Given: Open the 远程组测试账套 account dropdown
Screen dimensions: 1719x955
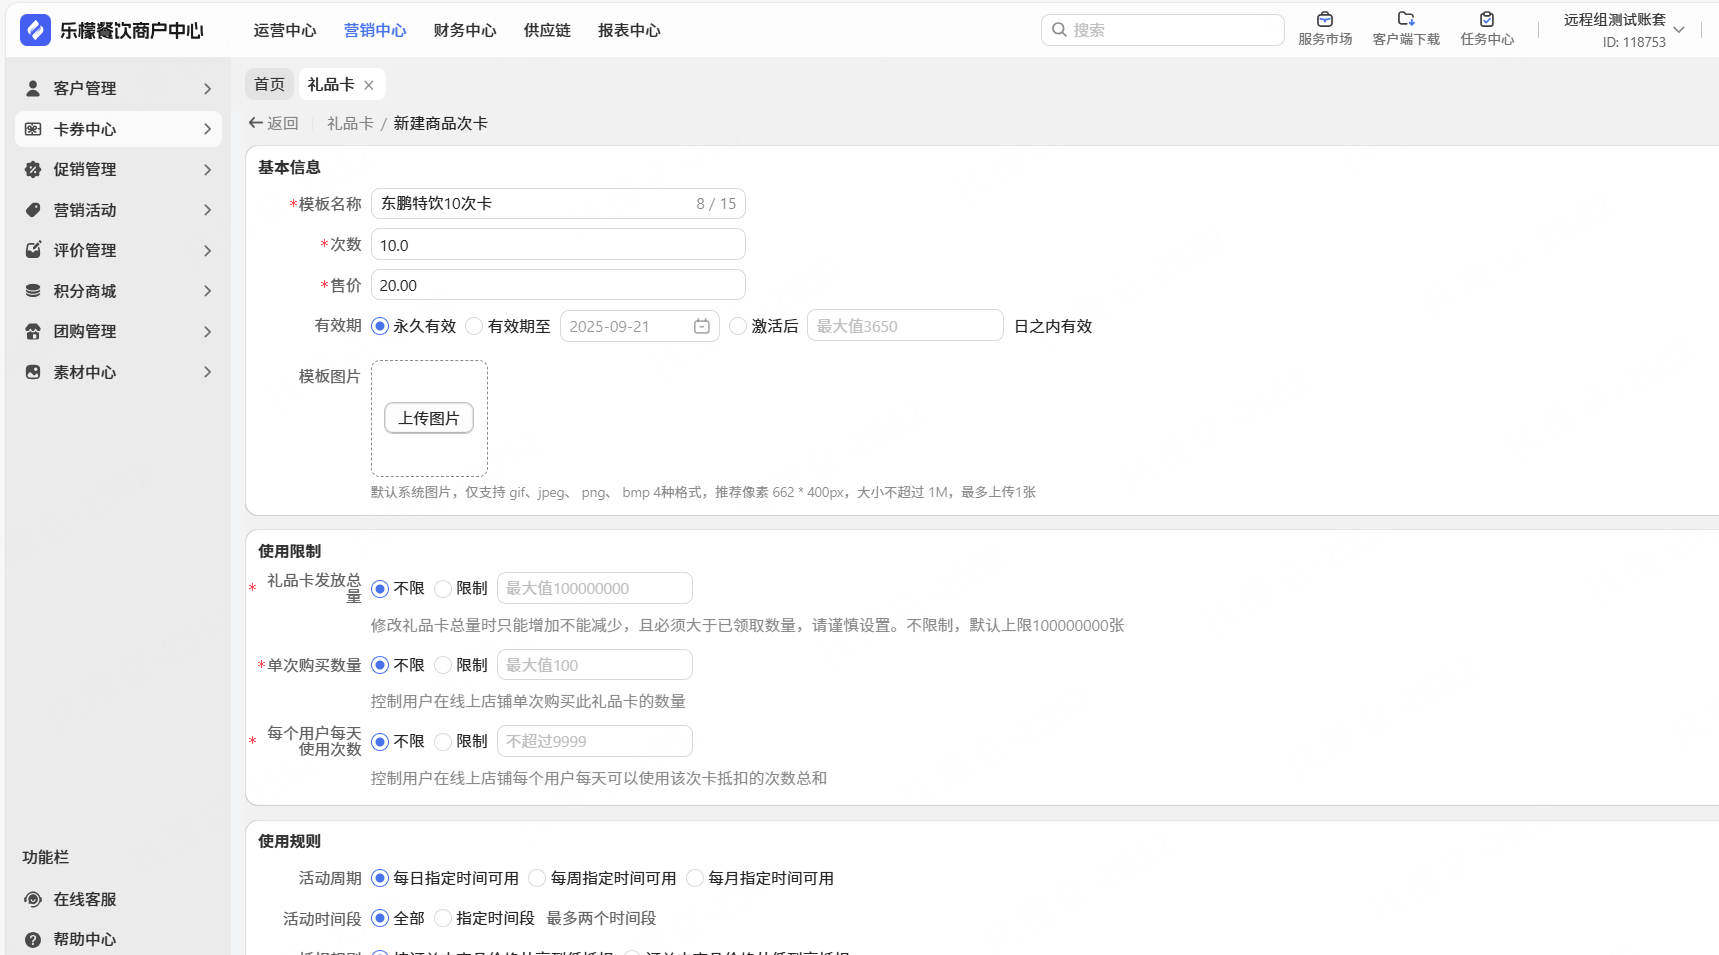Looking at the screenshot, I should point(1679,30).
